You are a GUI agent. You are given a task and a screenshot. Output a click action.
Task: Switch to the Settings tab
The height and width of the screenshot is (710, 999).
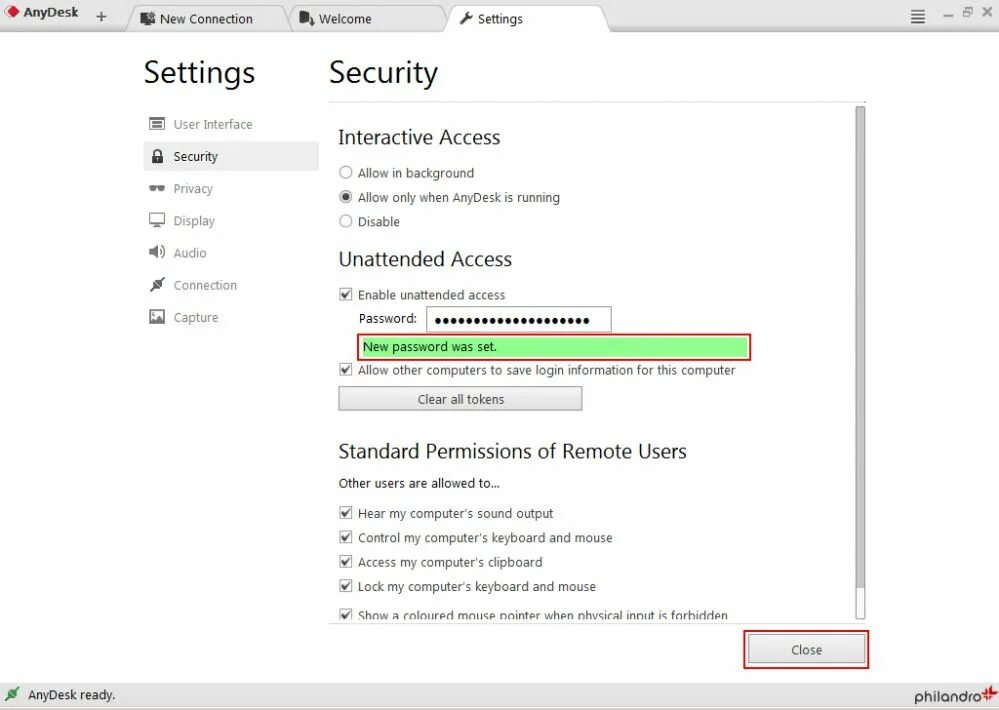(529, 18)
